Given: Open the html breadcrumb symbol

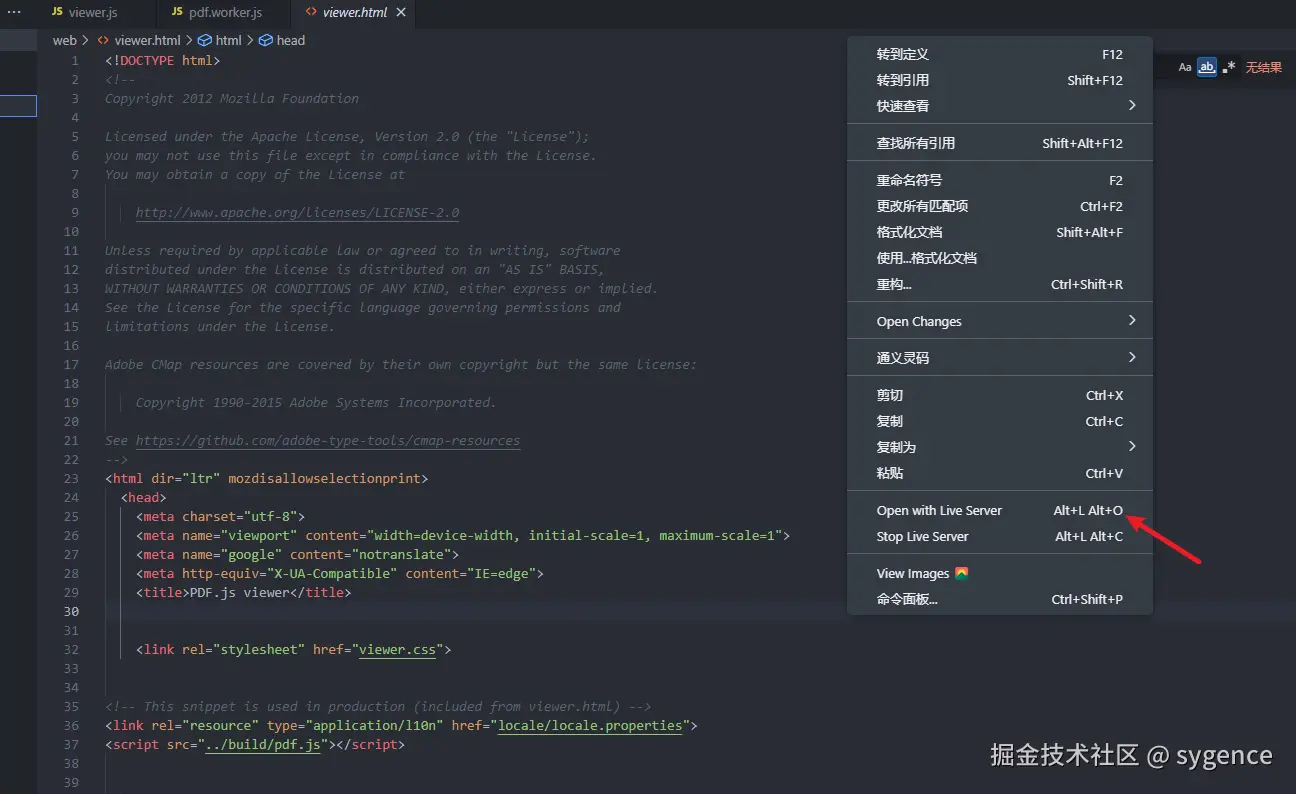Looking at the screenshot, I should pos(228,40).
